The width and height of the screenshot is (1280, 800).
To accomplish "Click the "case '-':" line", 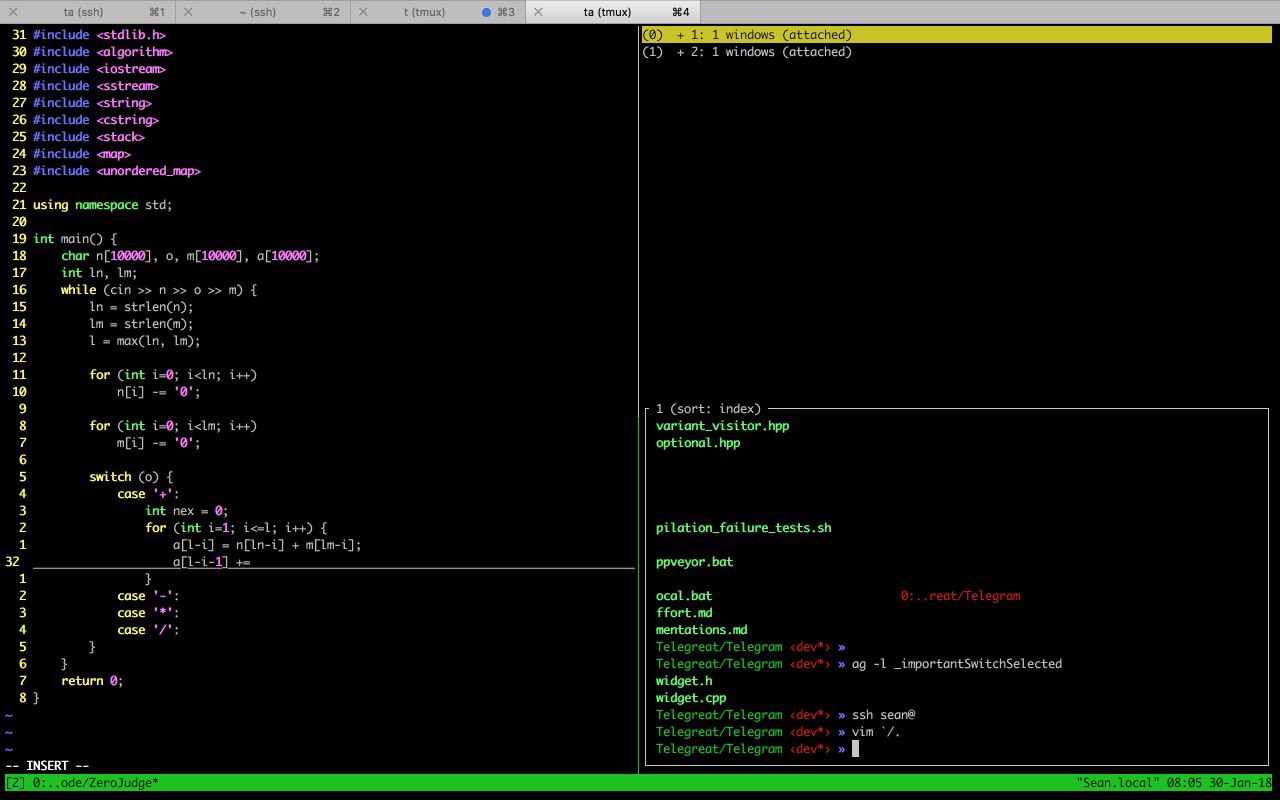I will point(148,596).
